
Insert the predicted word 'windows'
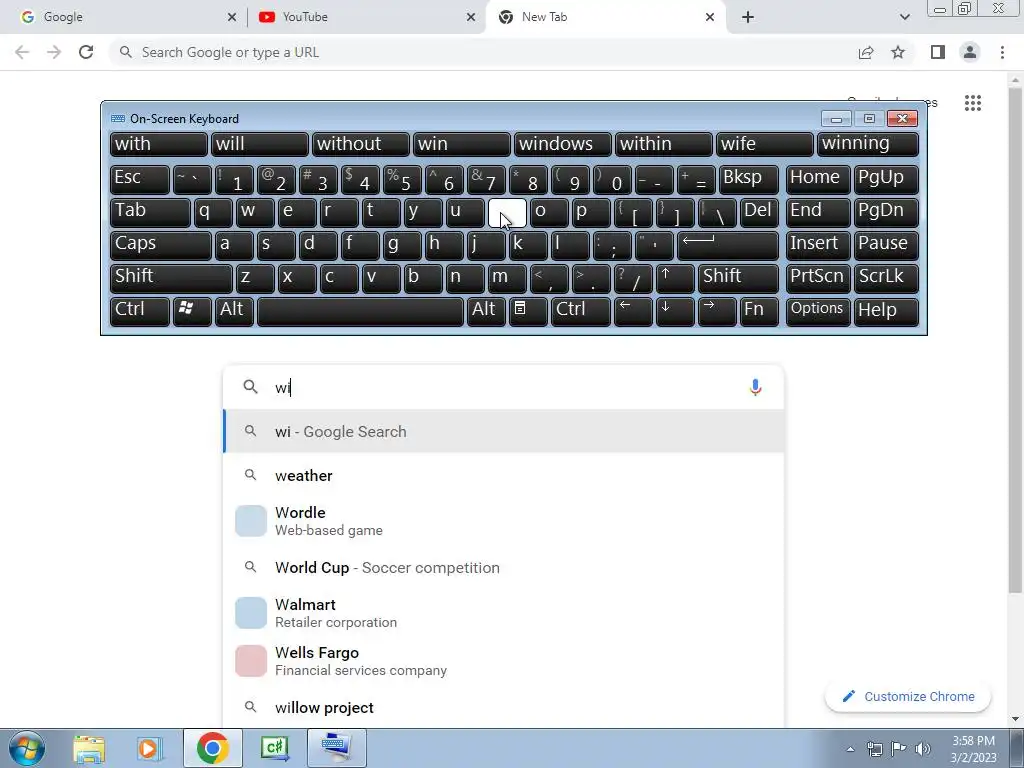click(x=562, y=144)
